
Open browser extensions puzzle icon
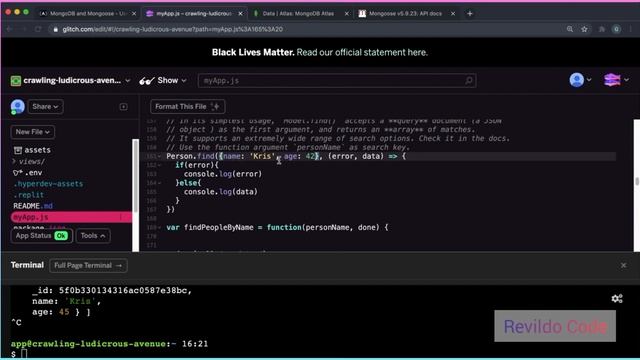[602, 29]
